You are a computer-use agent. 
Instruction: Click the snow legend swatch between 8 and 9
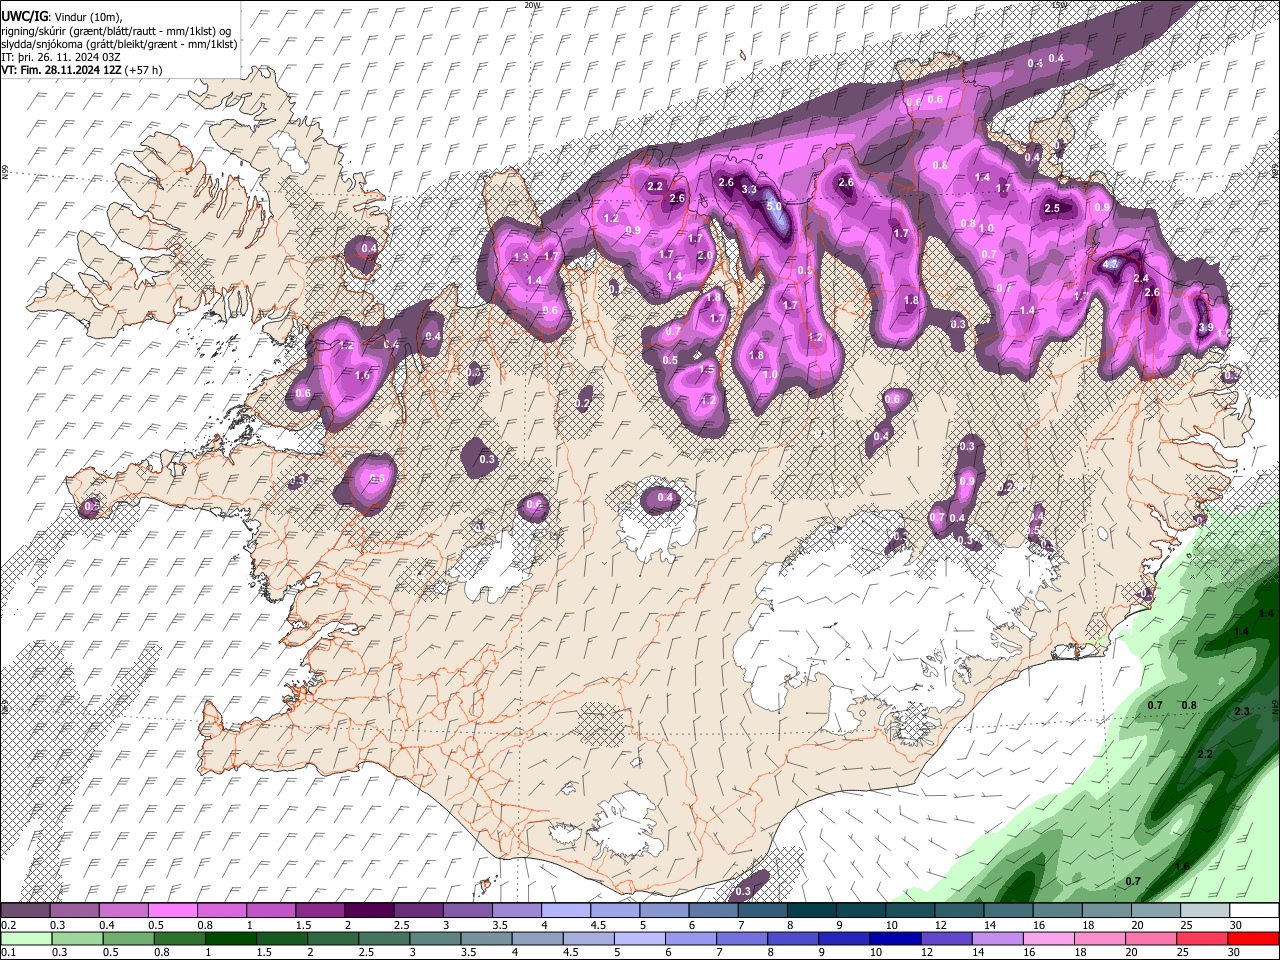(x=812, y=910)
